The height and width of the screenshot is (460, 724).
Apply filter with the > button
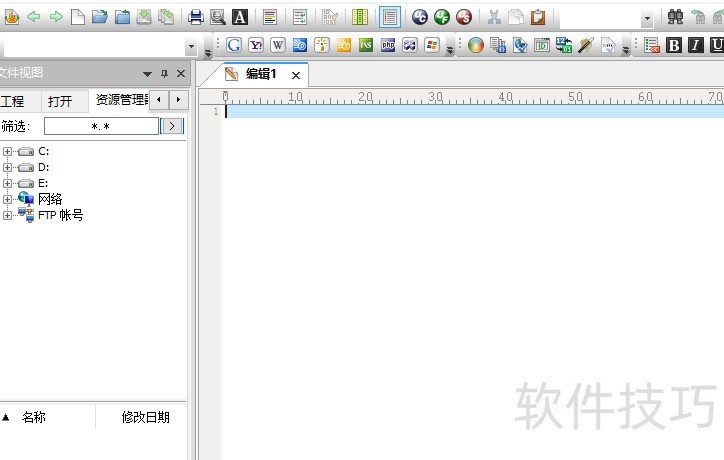(x=172, y=126)
